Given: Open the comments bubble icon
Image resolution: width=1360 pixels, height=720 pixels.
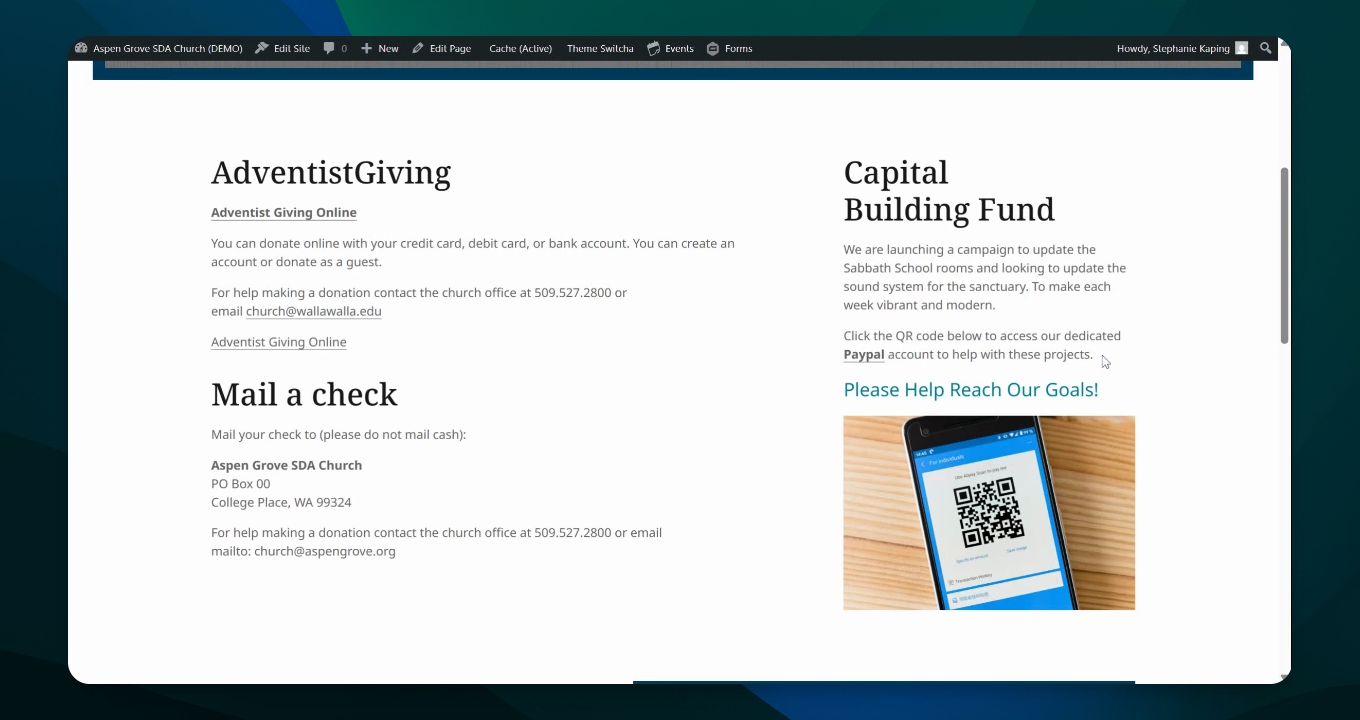Looking at the screenshot, I should point(329,48).
